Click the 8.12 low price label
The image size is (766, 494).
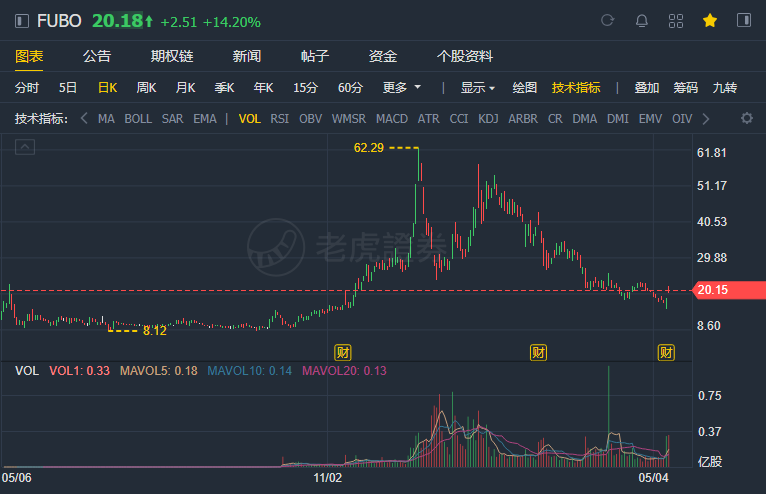[x=155, y=331]
